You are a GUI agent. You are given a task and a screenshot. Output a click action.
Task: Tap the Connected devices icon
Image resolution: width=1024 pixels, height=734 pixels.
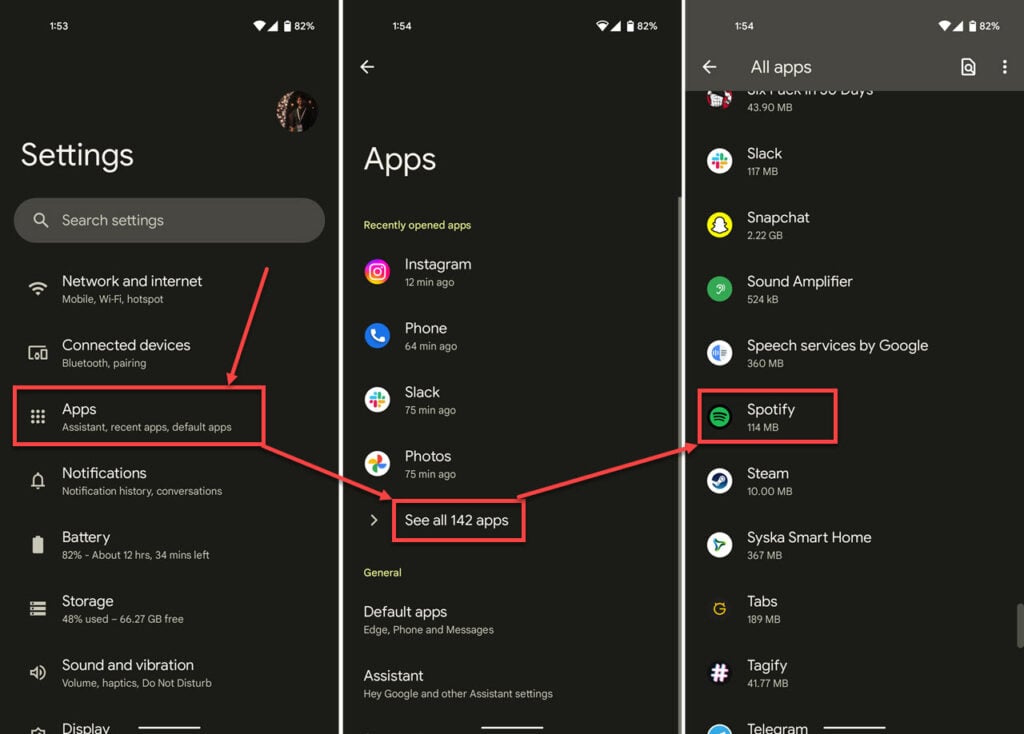(38, 353)
